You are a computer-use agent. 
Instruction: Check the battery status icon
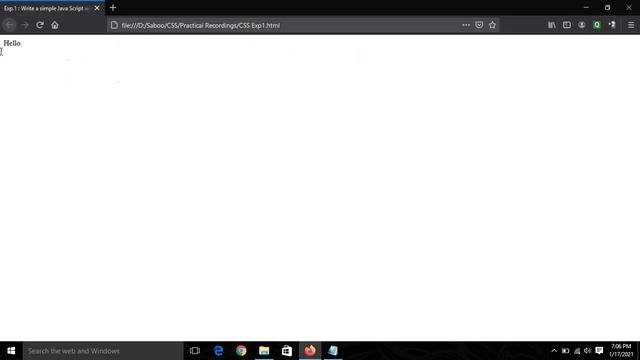click(x=565, y=351)
